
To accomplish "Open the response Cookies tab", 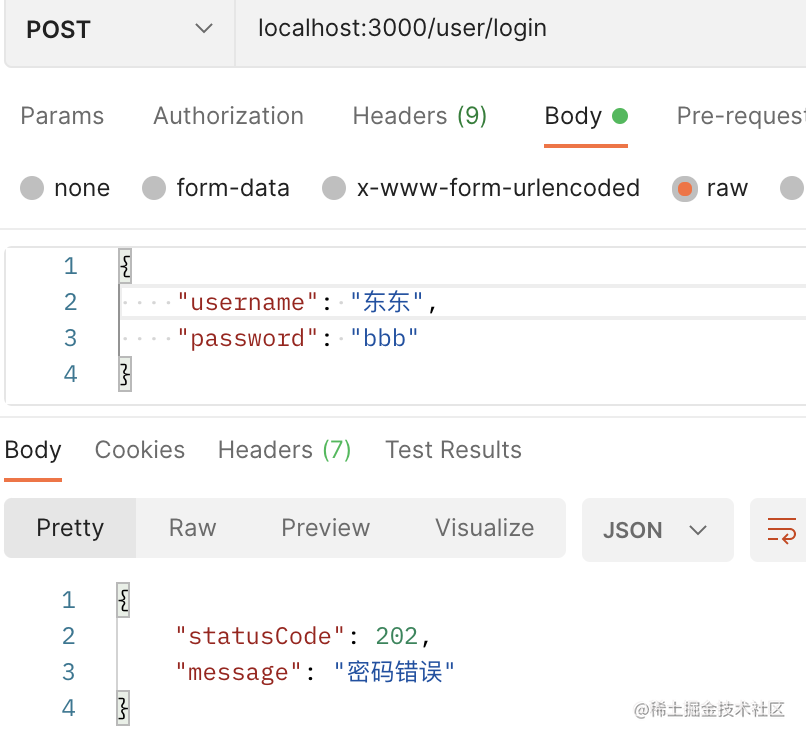I will point(139,450).
